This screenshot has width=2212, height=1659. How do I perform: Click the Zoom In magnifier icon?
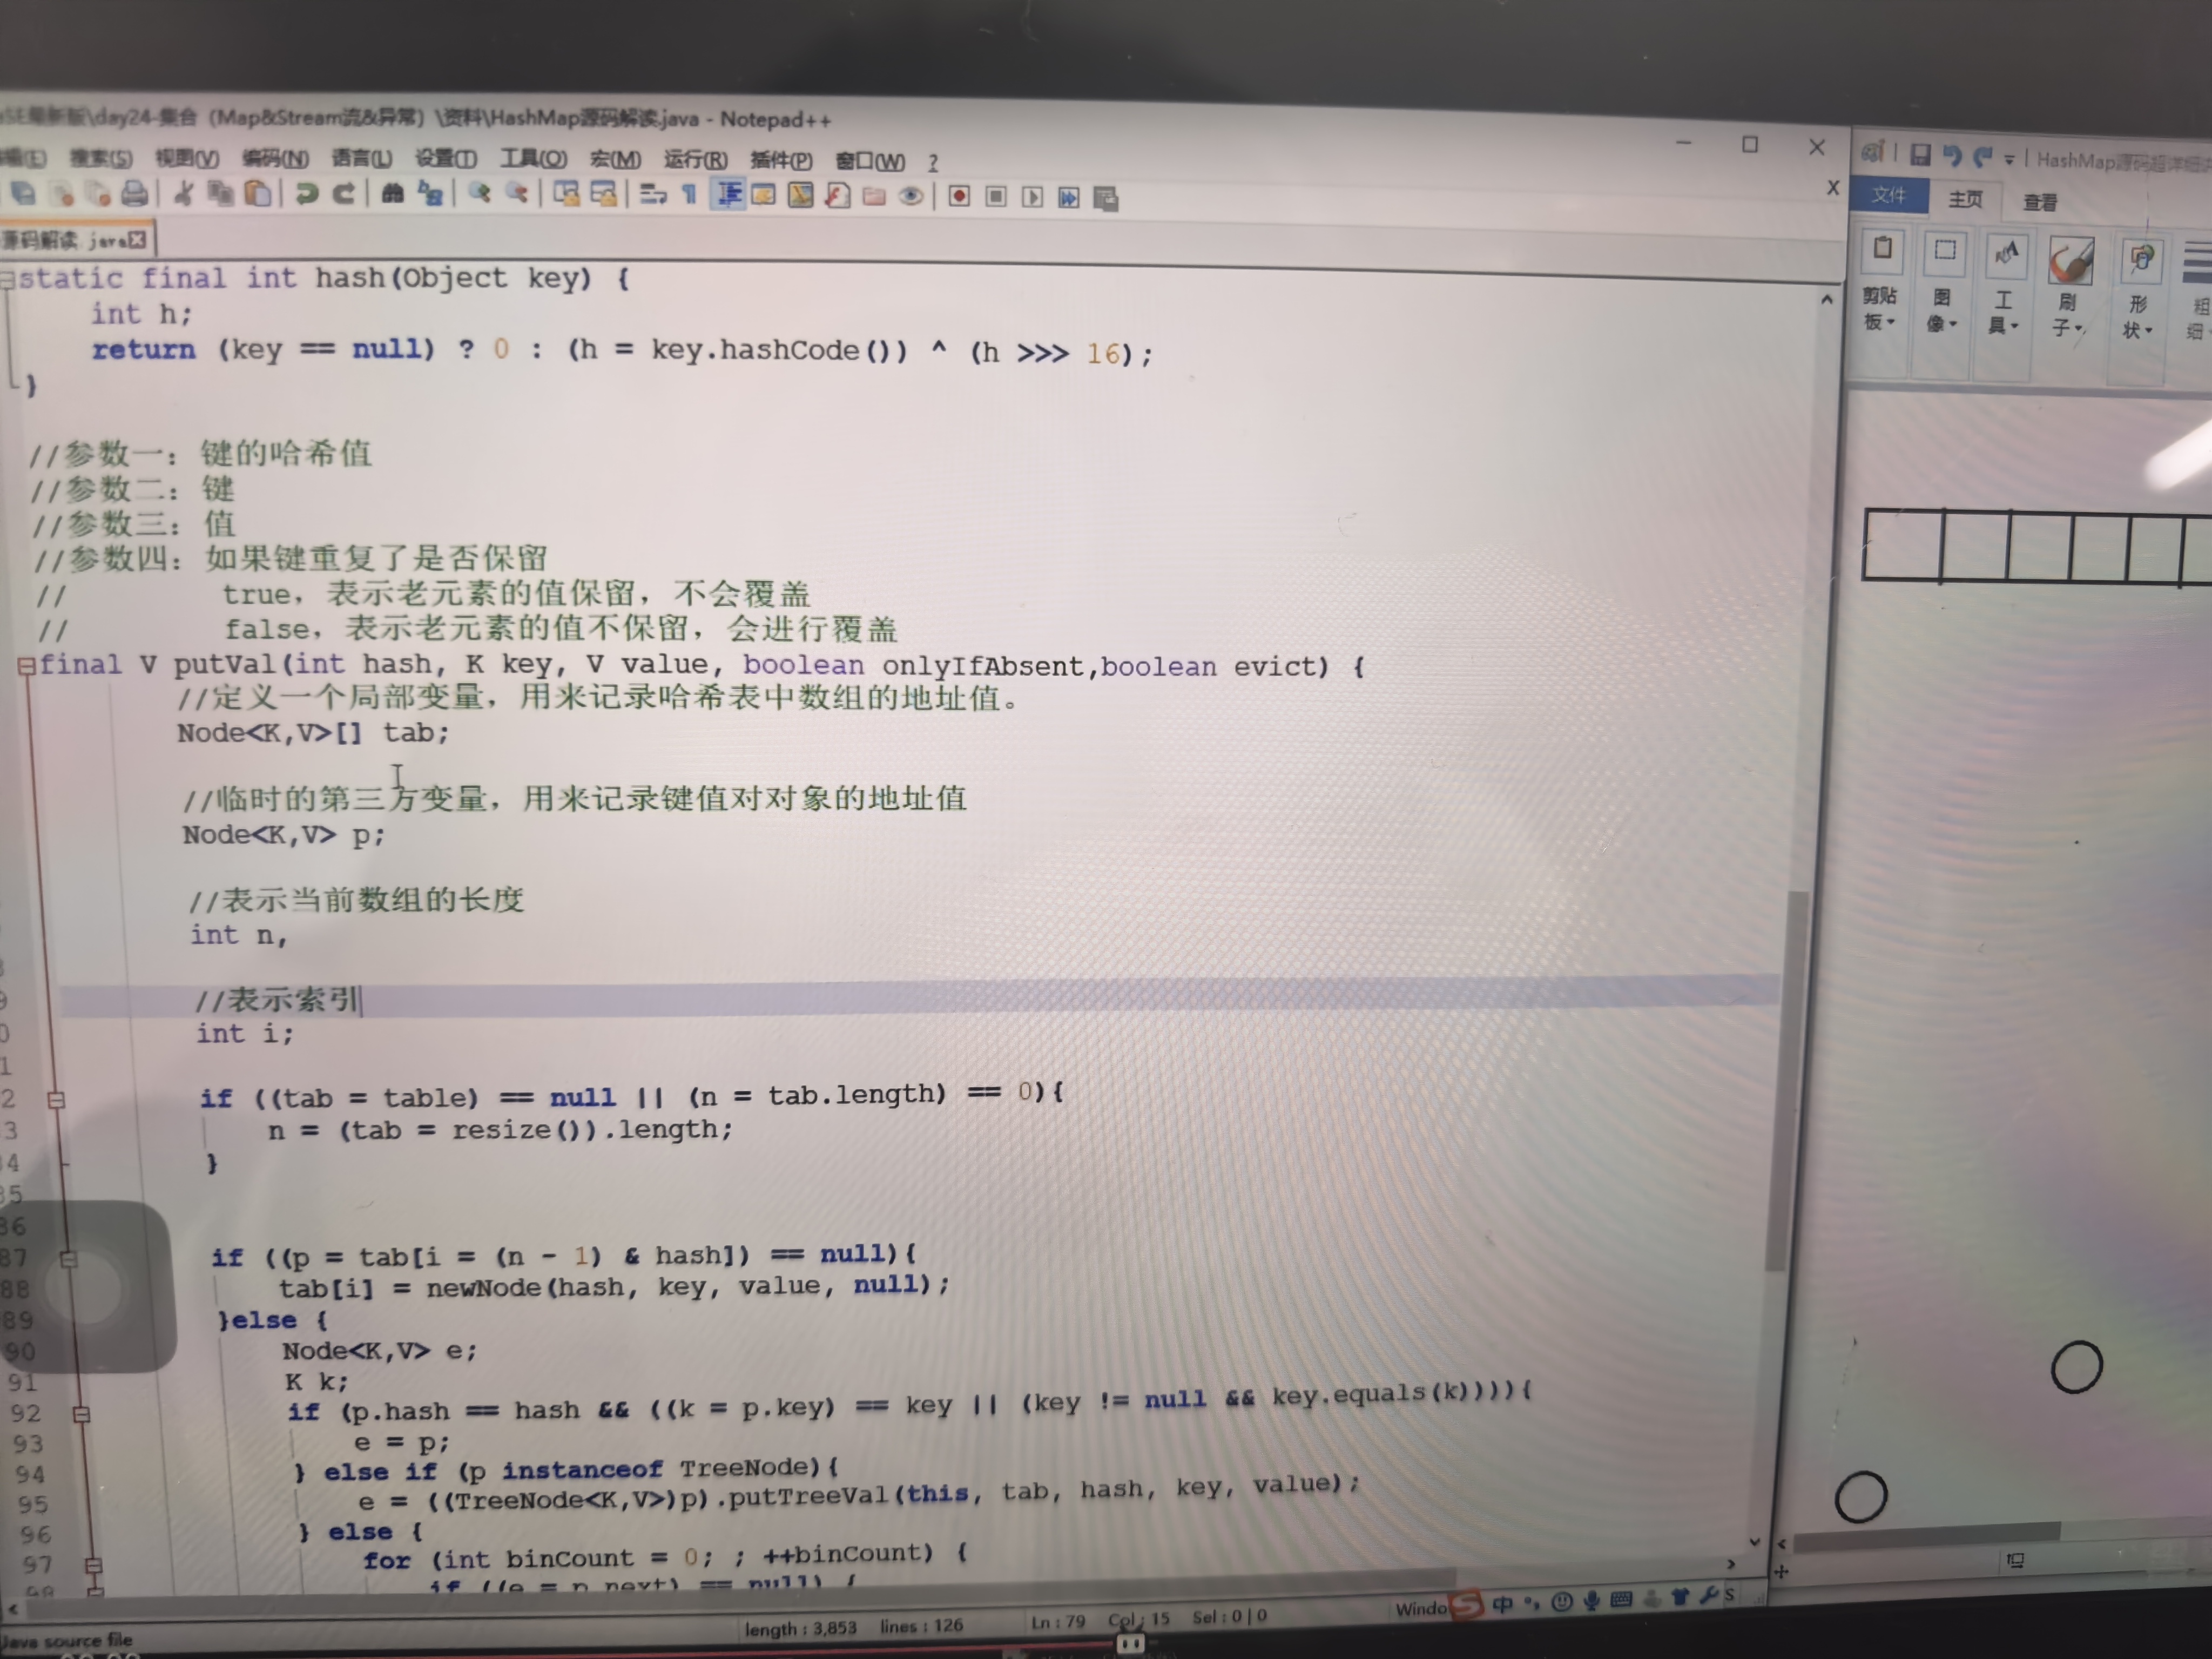pyautogui.click(x=479, y=193)
